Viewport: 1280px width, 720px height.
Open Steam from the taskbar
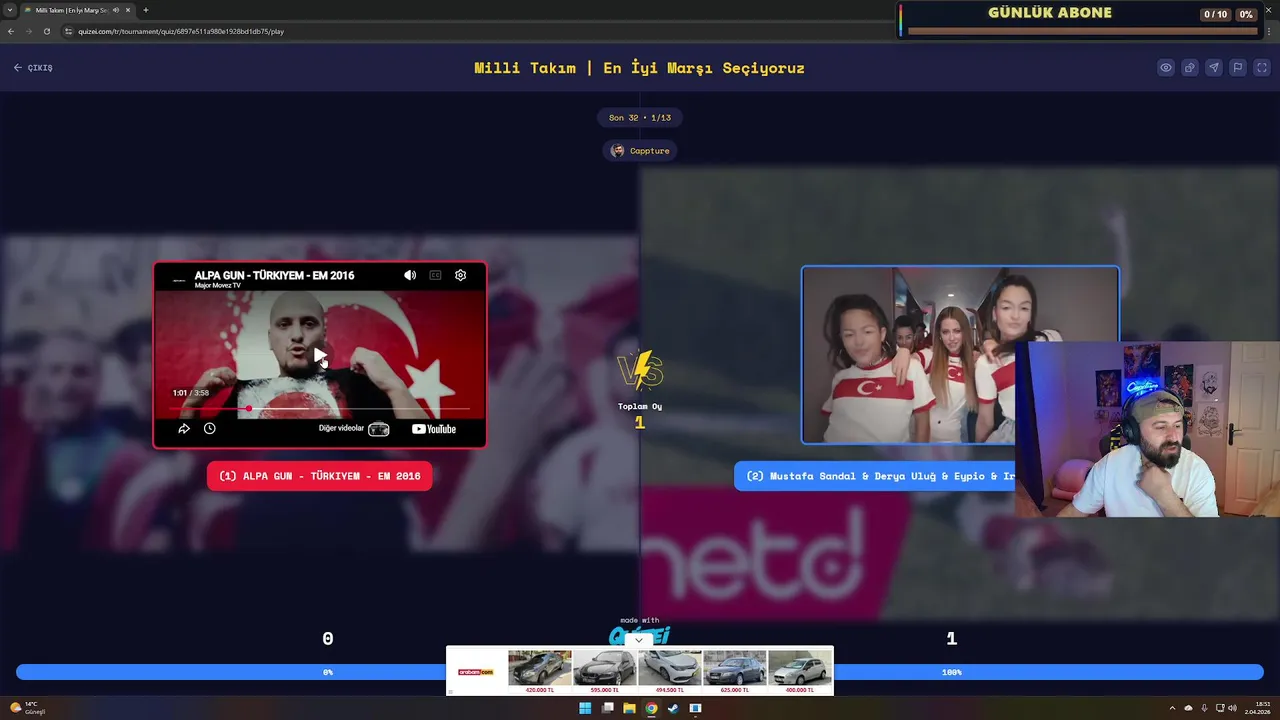(x=673, y=708)
